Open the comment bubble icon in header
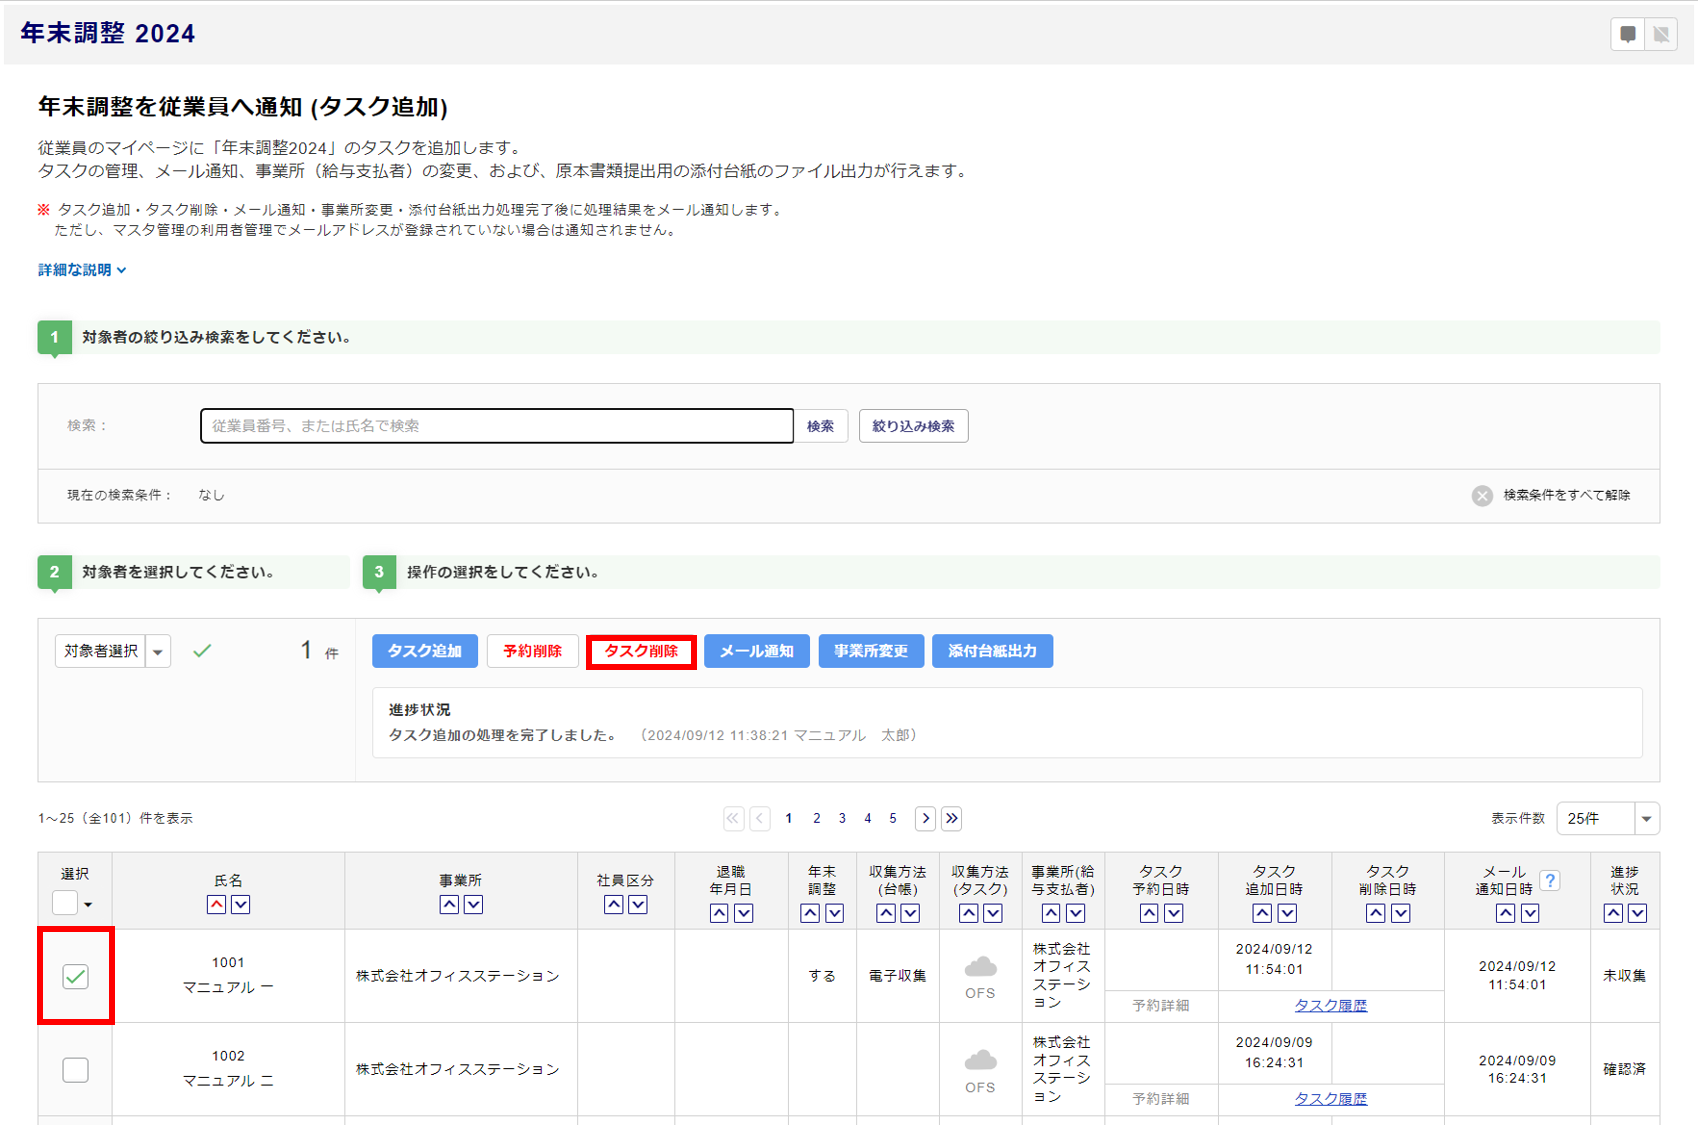The height and width of the screenshot is (1125, 1698). [1628, 34]
